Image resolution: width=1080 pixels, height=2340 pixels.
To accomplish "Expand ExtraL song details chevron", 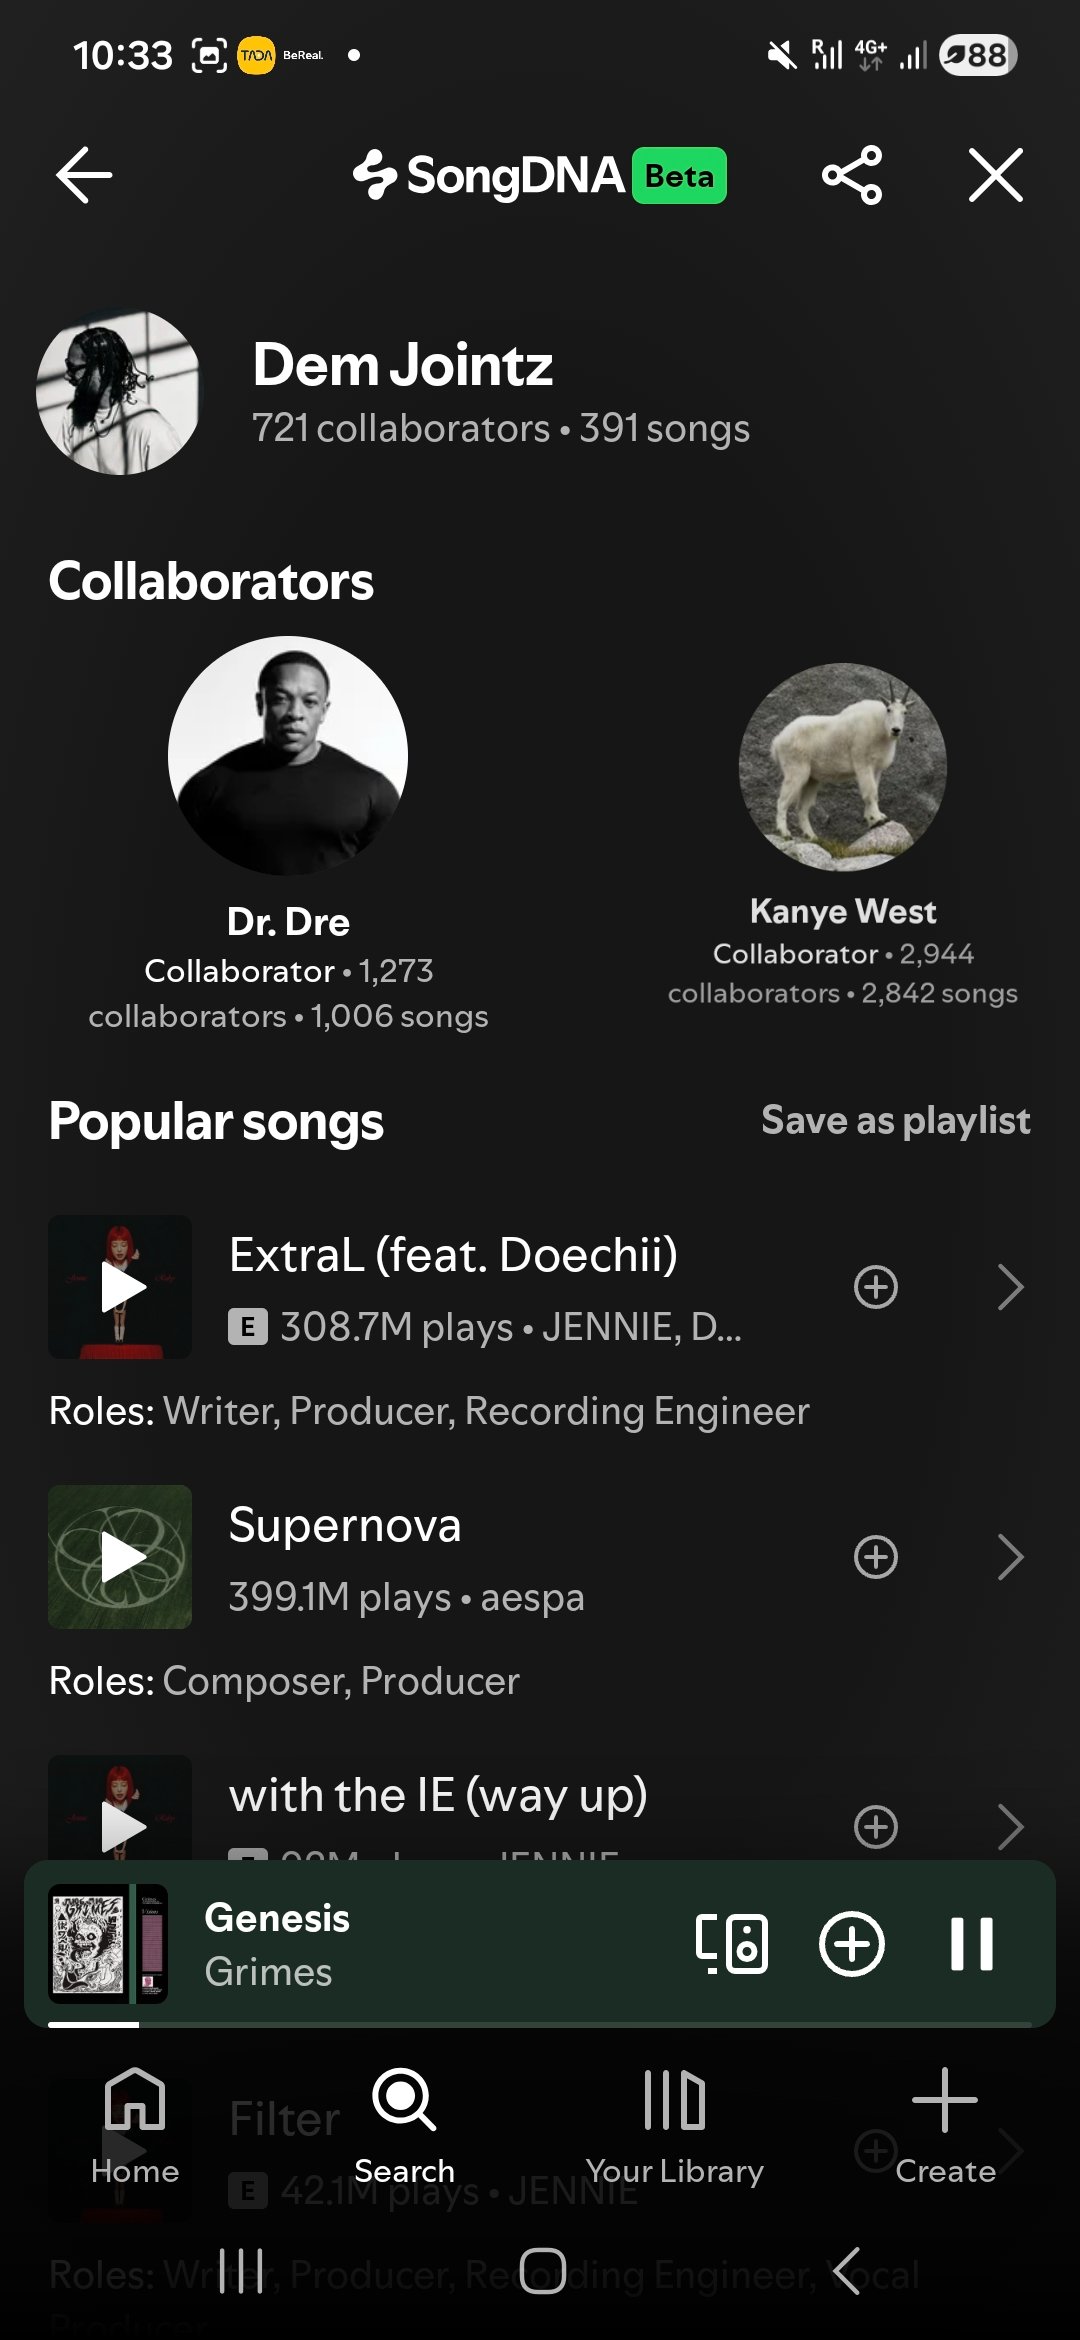I will coord(1011,1287).
